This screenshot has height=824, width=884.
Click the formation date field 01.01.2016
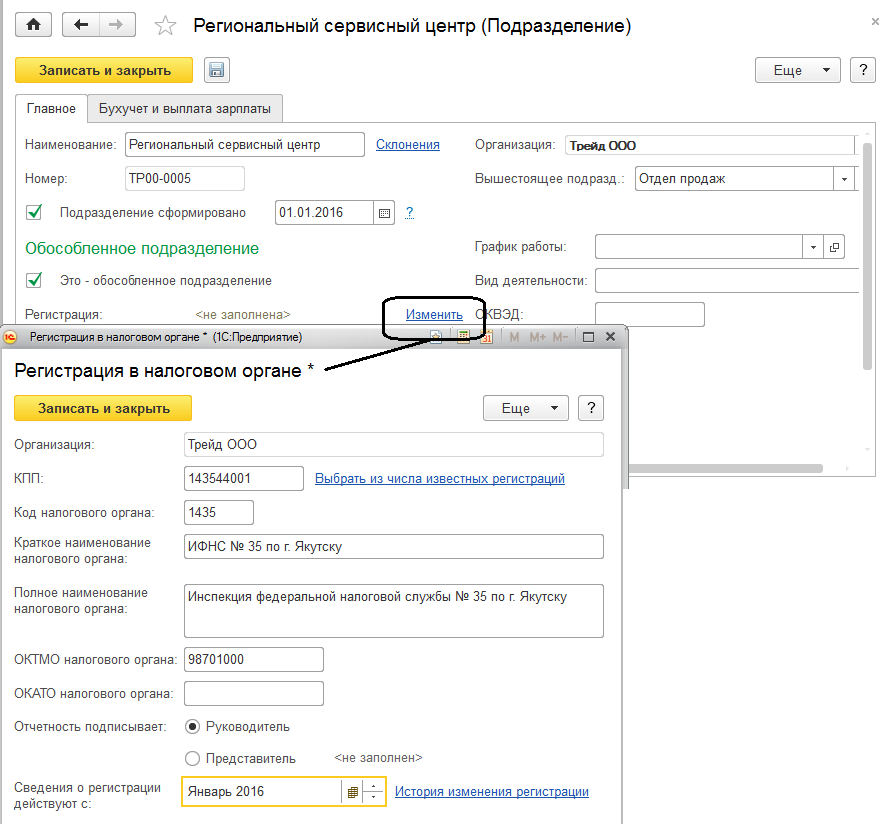click(x=324, y=213)
